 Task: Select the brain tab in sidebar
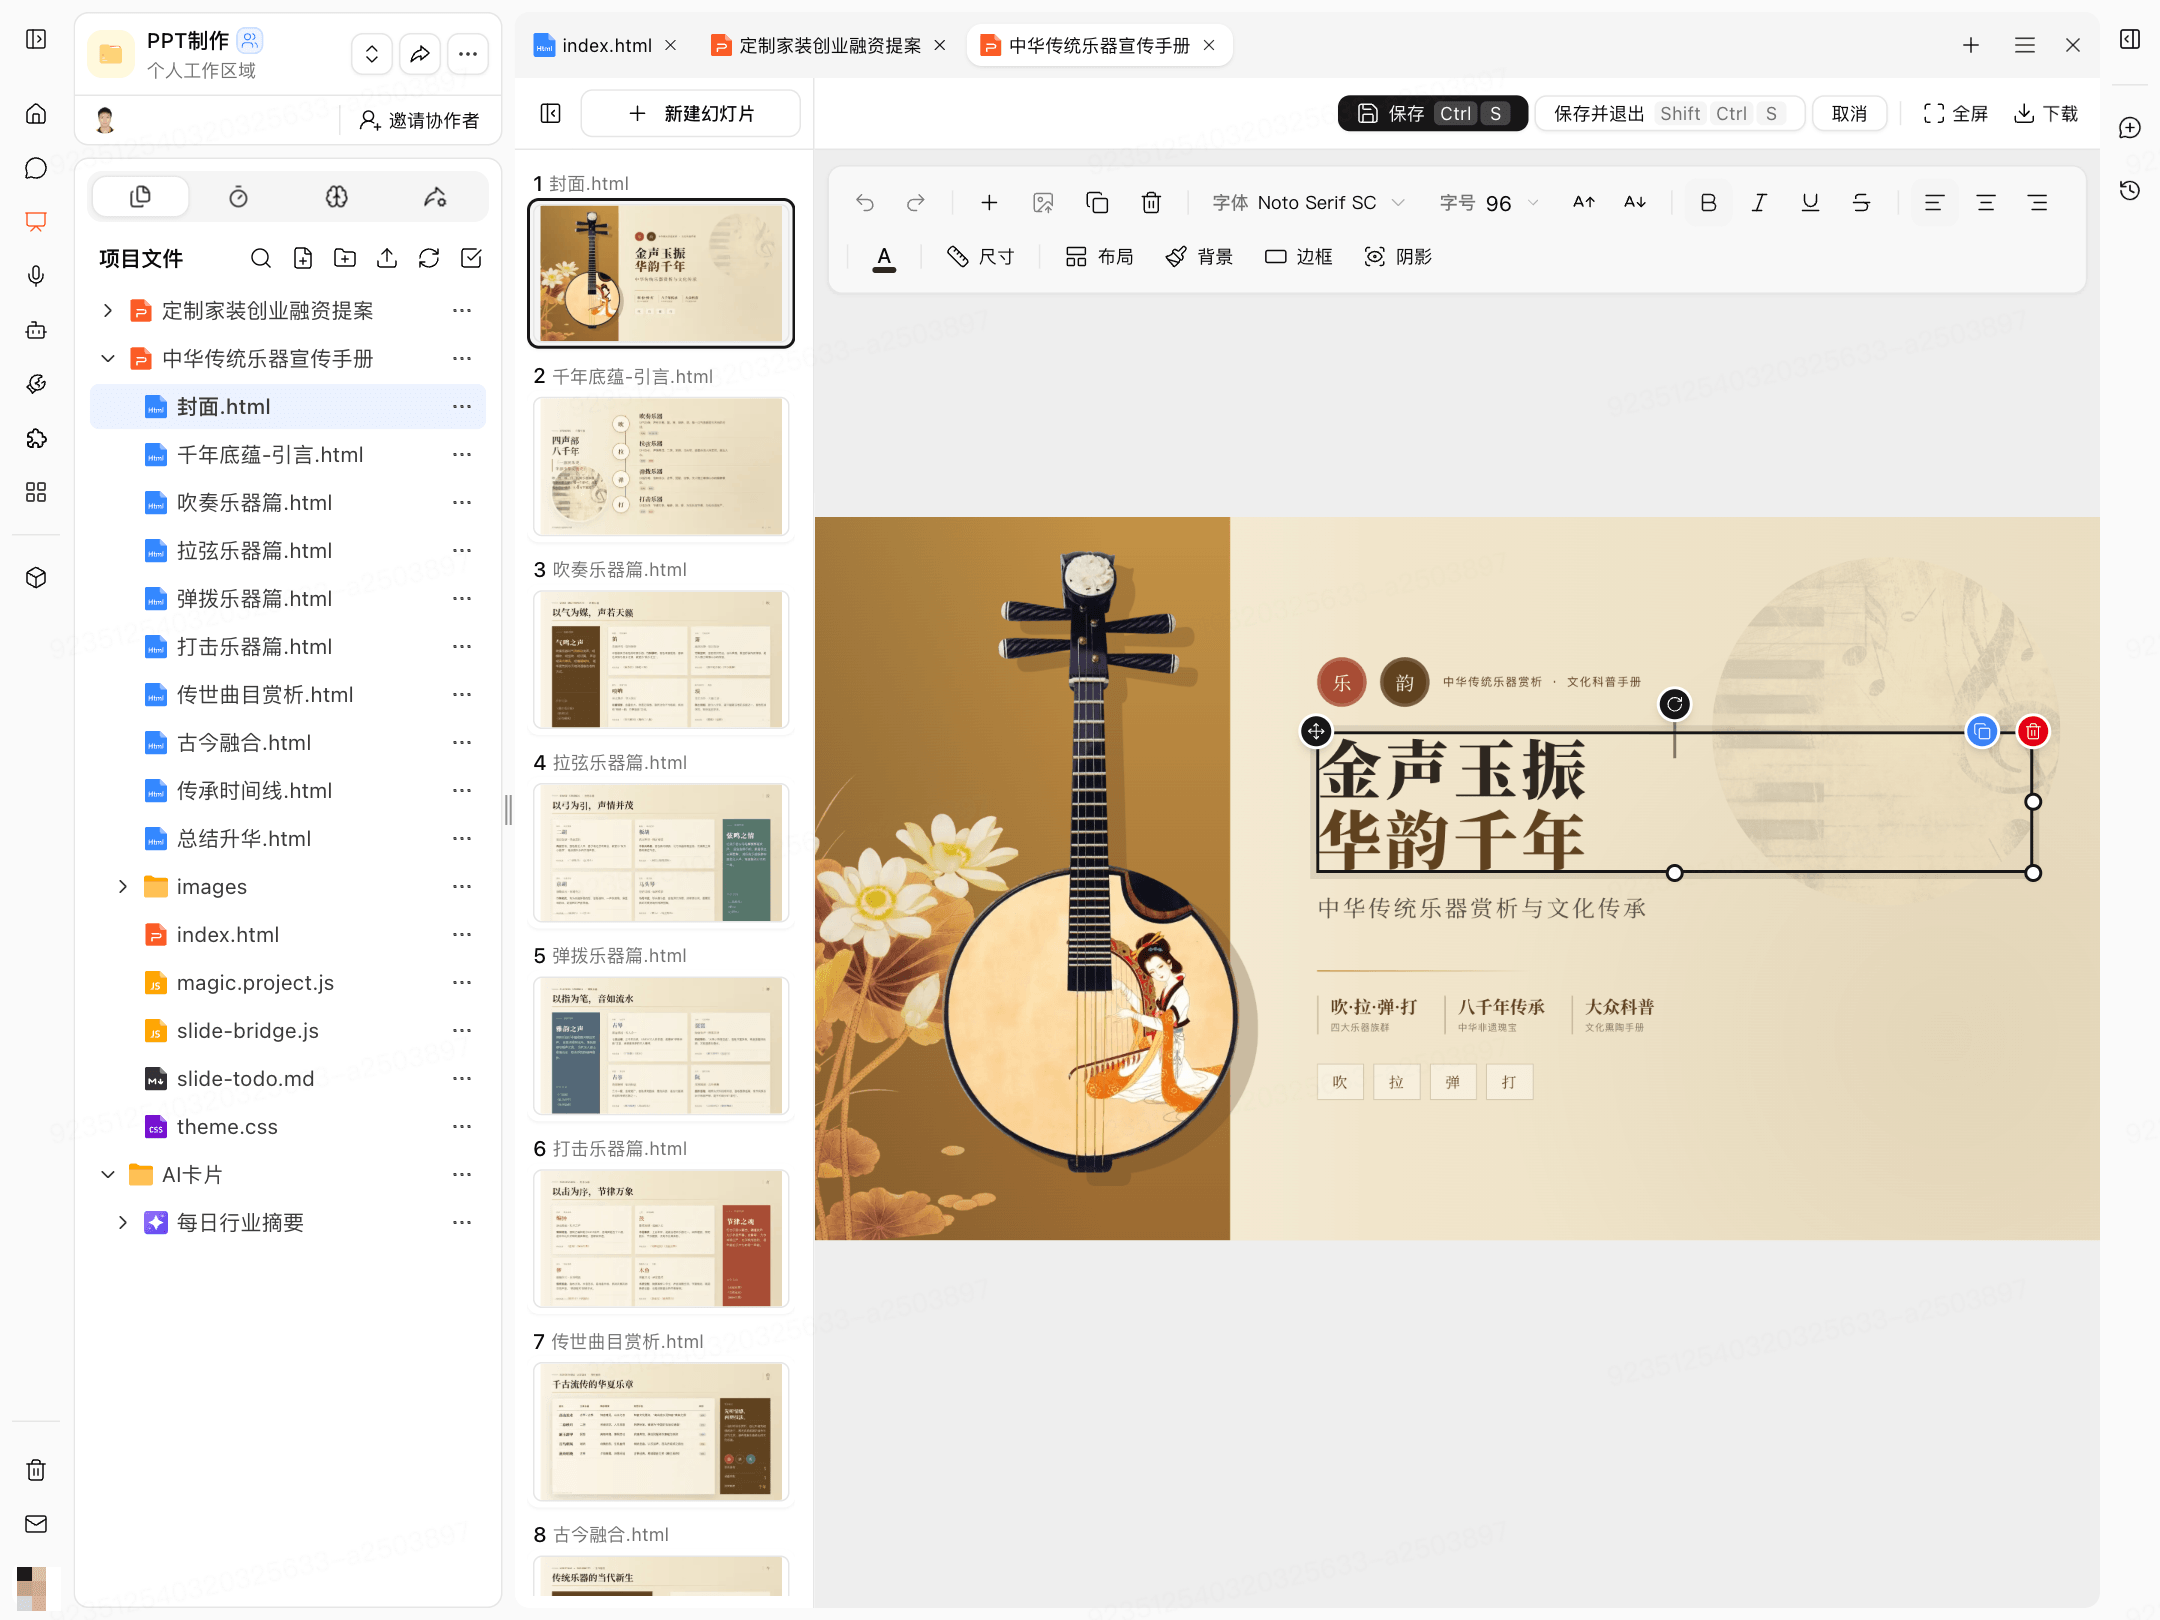(337, 197)
